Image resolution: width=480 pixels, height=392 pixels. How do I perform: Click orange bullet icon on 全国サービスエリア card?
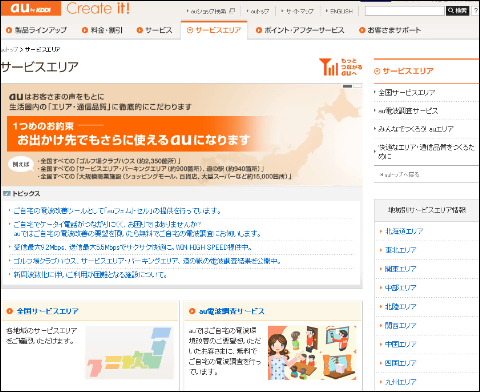click(x=10, y=311)
